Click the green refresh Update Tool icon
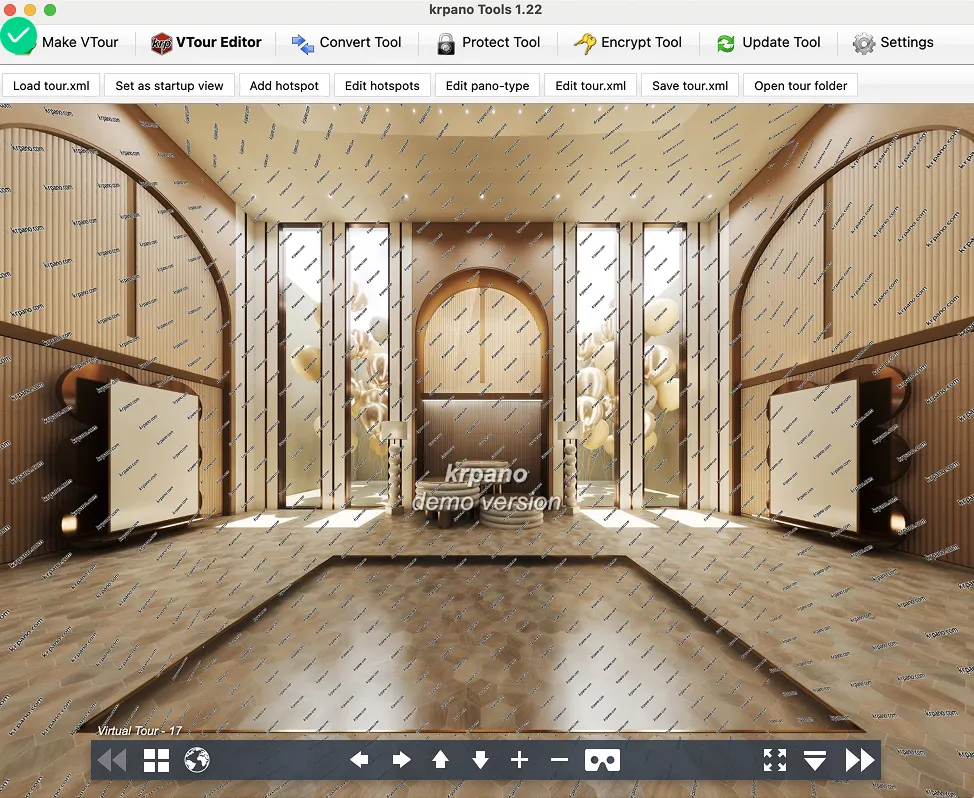974x798 pixels. pos(726,43)
